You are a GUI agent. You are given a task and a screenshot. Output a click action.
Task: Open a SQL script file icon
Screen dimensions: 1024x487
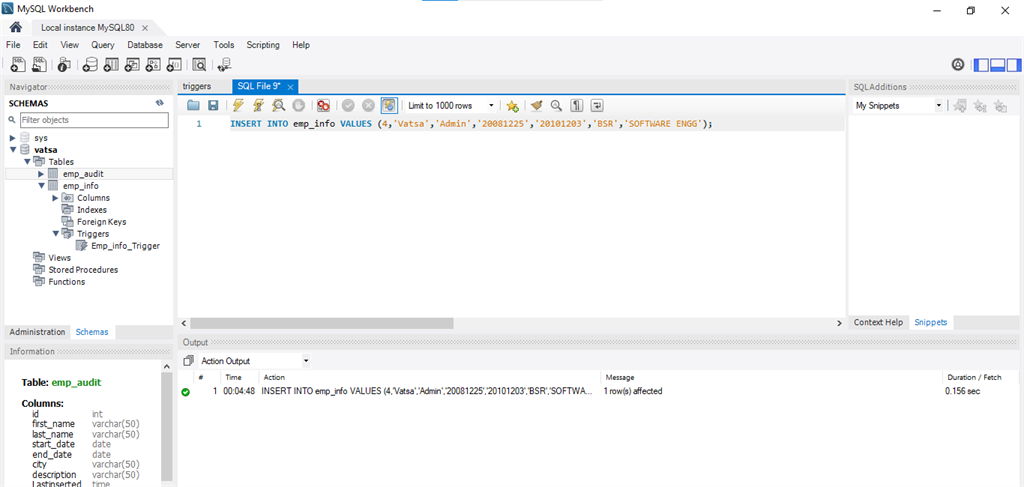pyautogui.click(x=40, y=64)
